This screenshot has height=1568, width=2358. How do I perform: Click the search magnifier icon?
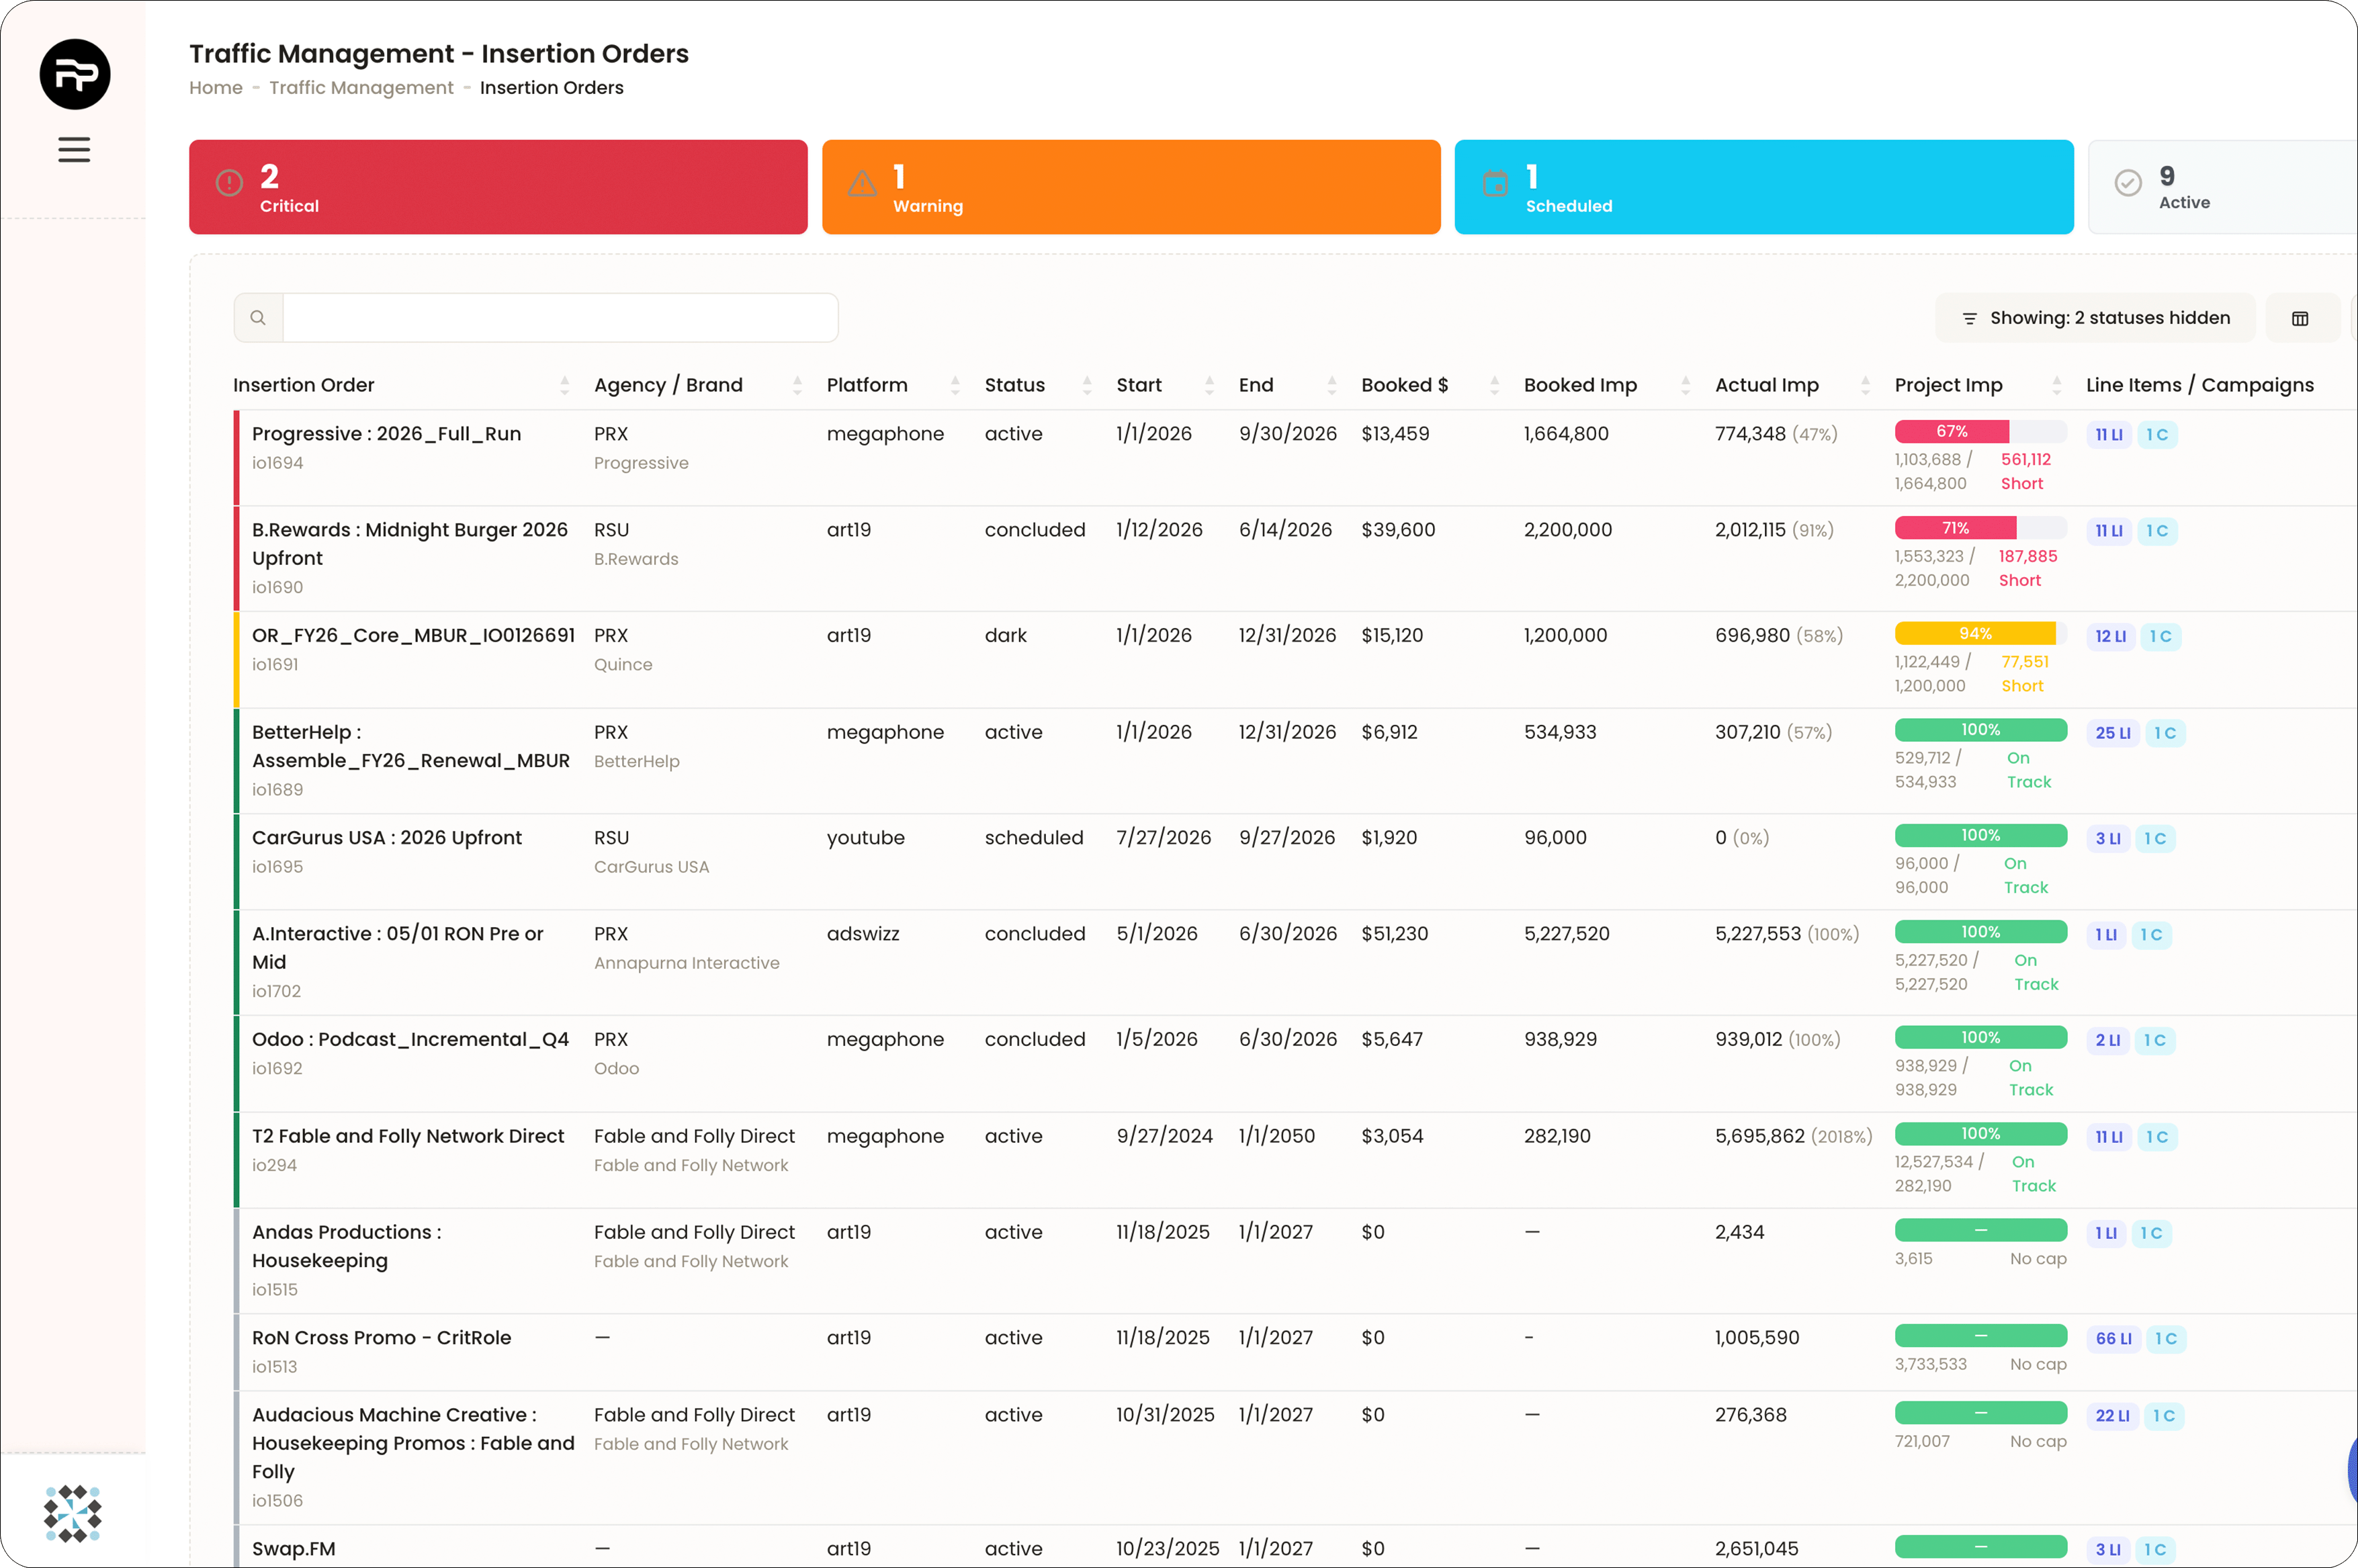click(x=258, y=318)
